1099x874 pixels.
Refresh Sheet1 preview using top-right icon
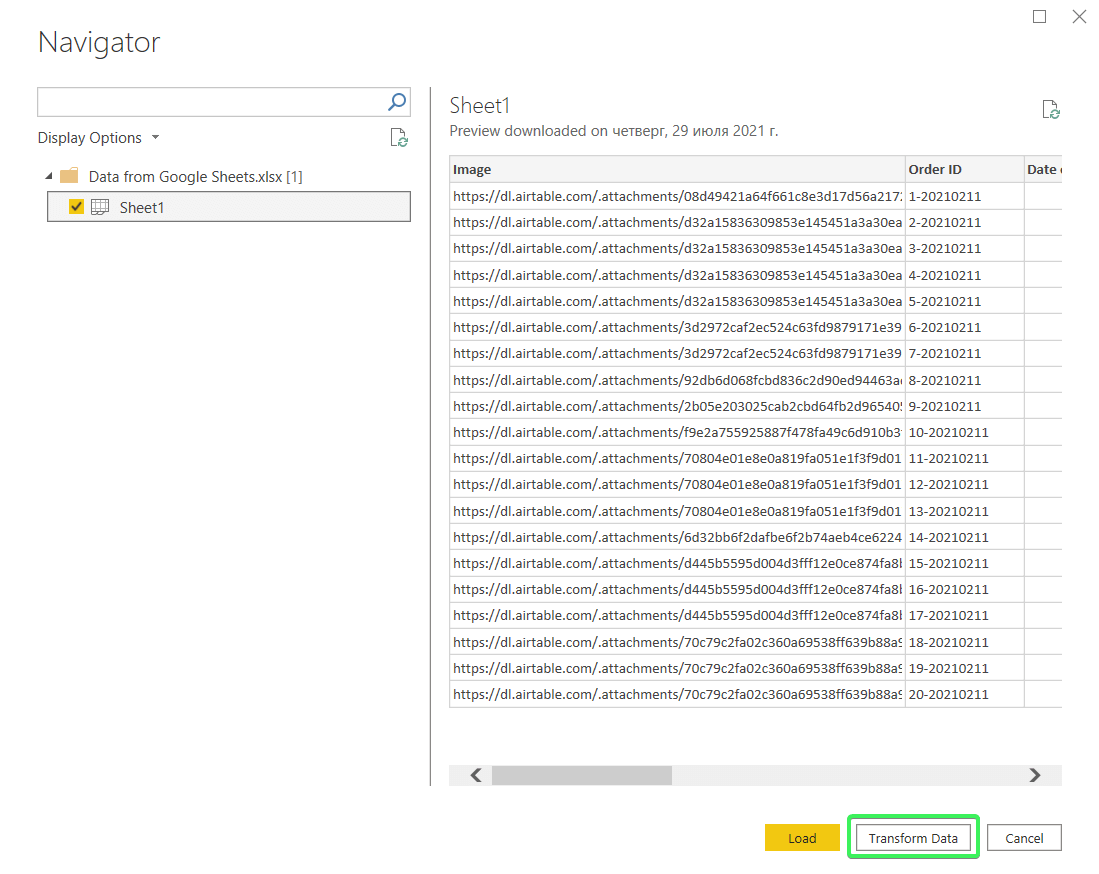[x=1050, y=109]
